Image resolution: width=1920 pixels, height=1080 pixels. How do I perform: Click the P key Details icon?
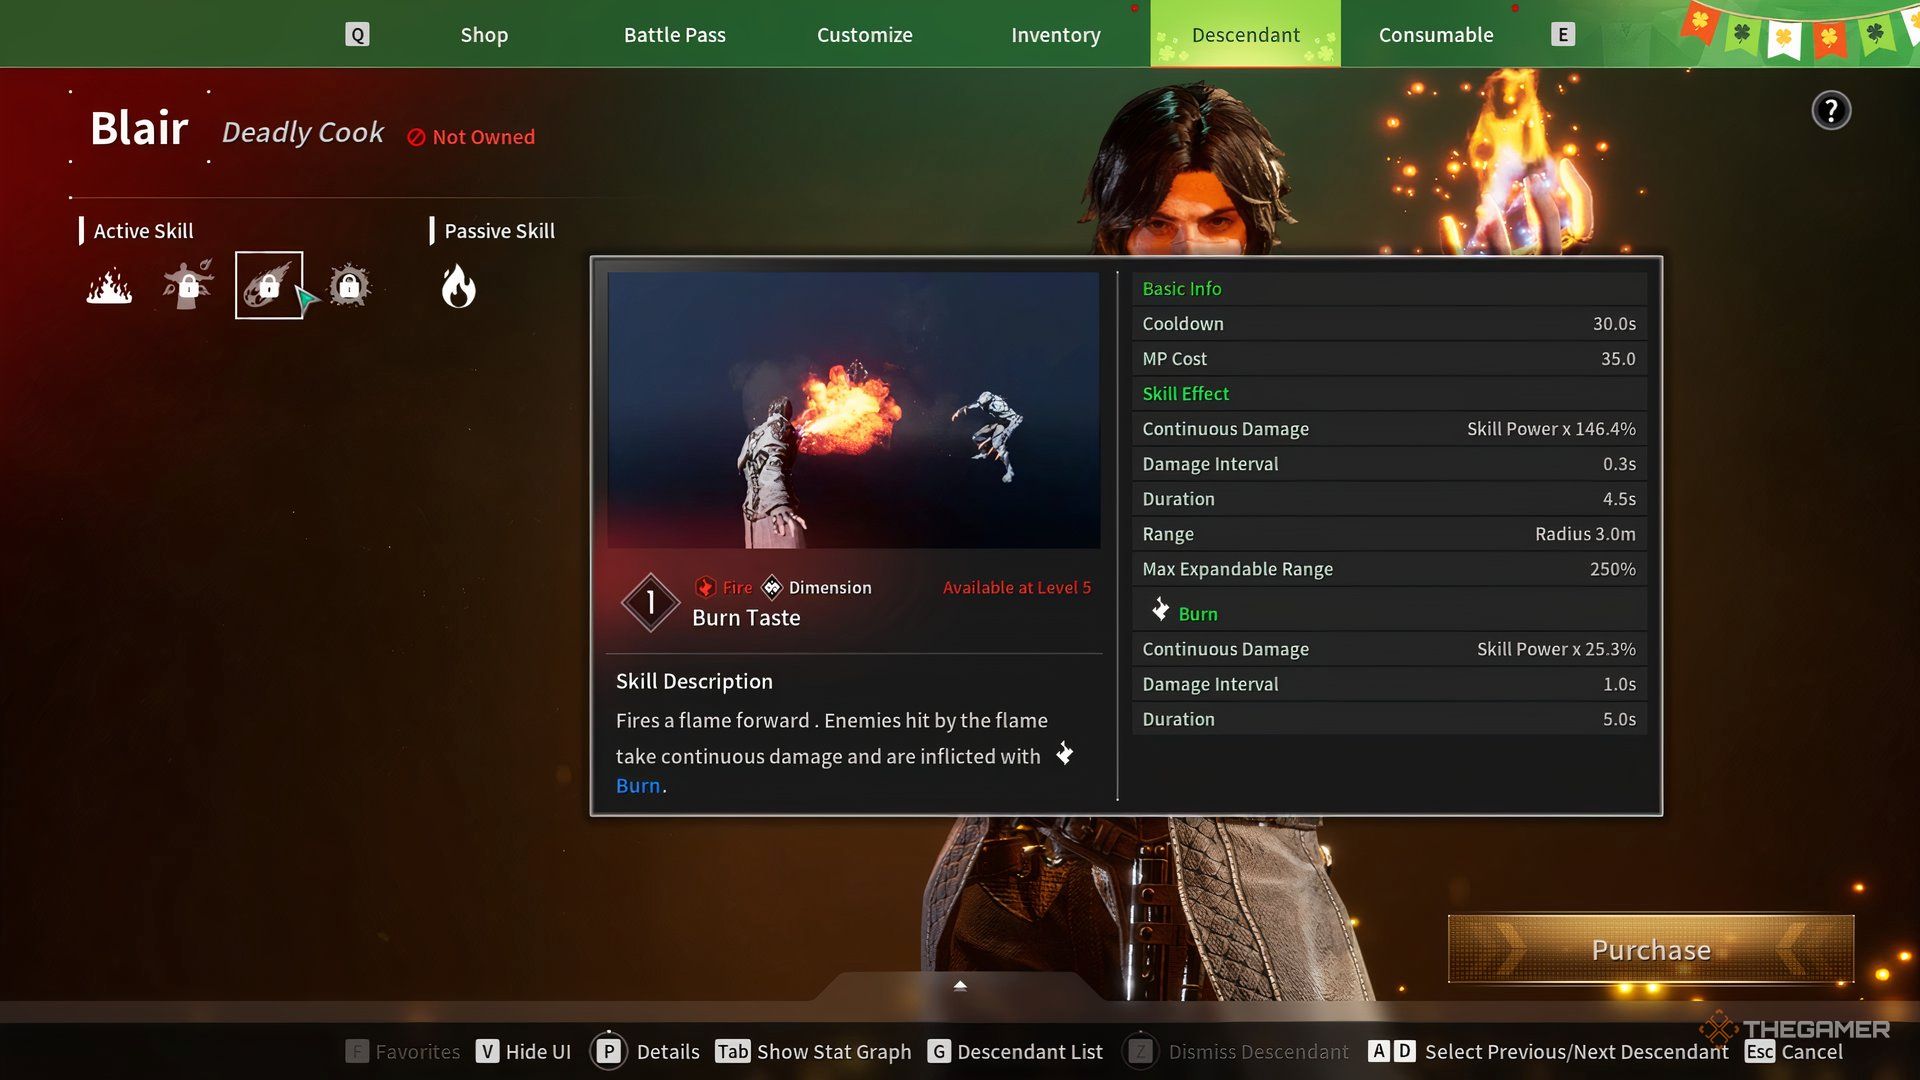coord(608,1051)
